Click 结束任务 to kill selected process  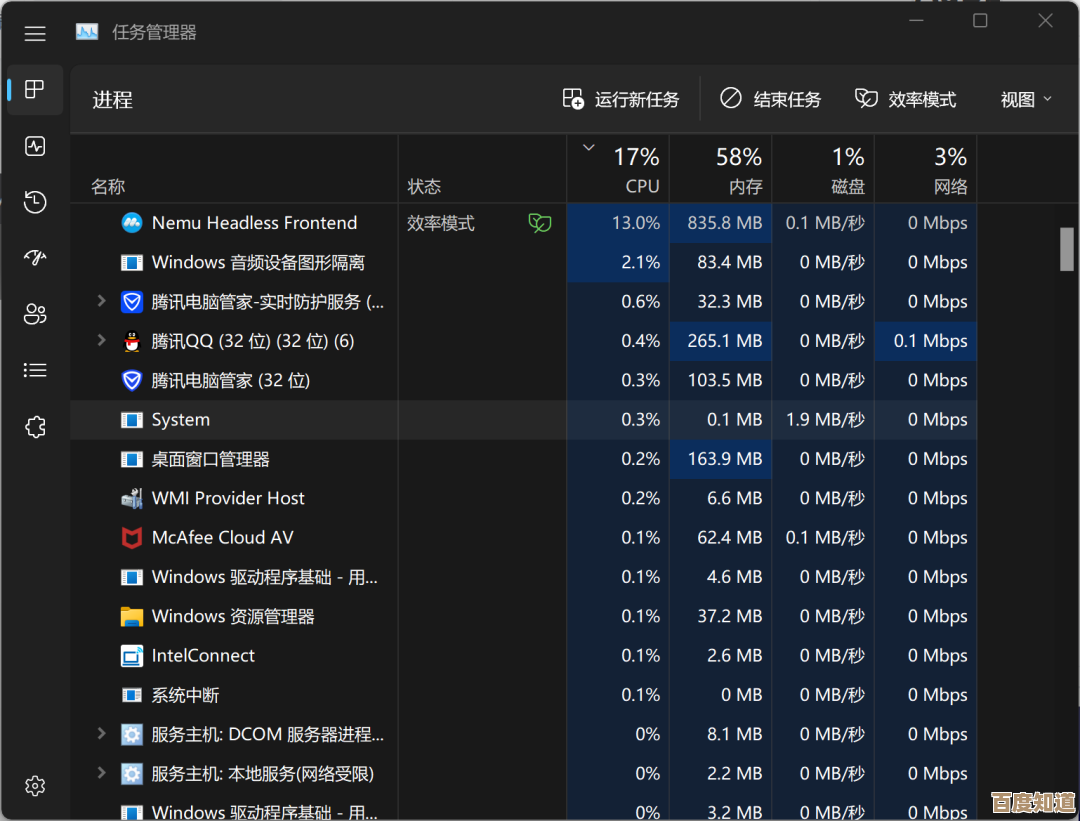(x=770, y=99)
